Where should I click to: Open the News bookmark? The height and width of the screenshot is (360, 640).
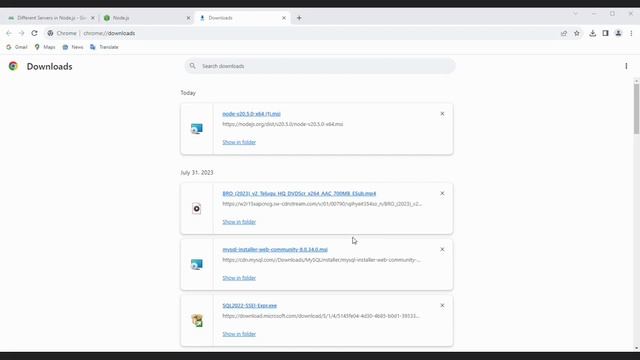click(x=73, y=47)
